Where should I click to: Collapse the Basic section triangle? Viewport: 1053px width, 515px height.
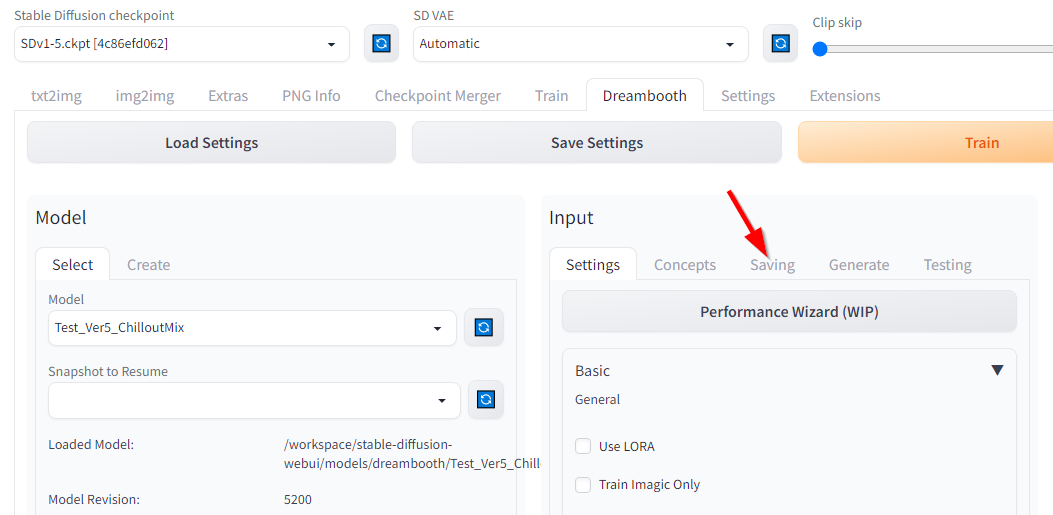[996, 371]
